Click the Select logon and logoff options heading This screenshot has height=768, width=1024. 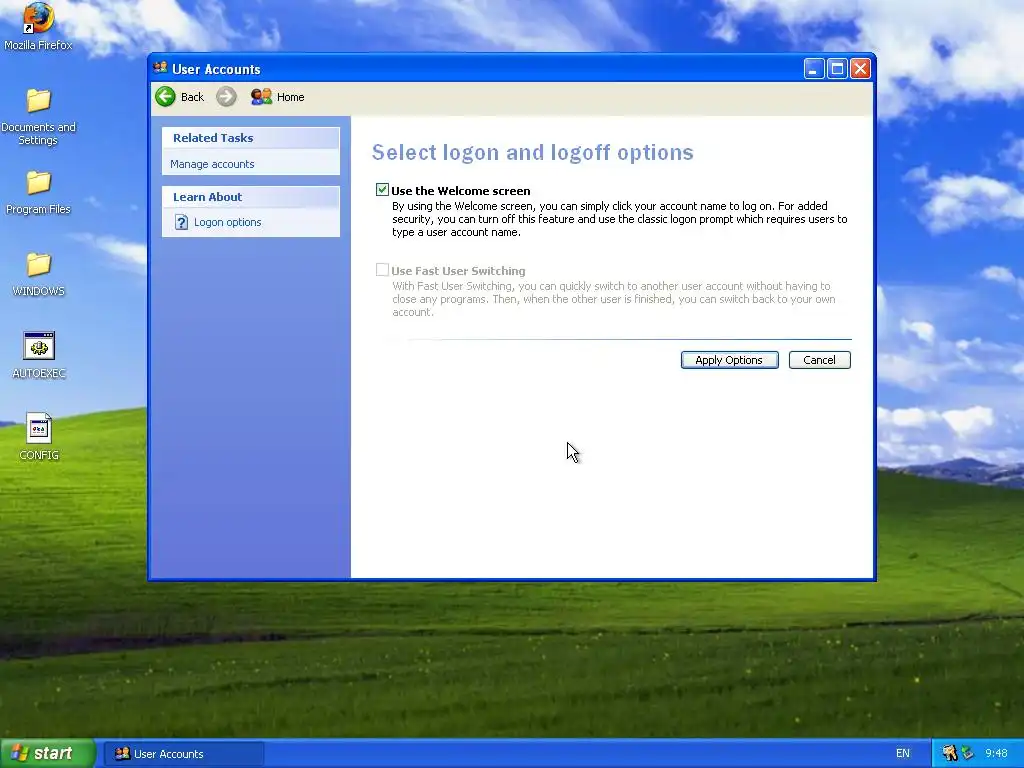(532, 152)
